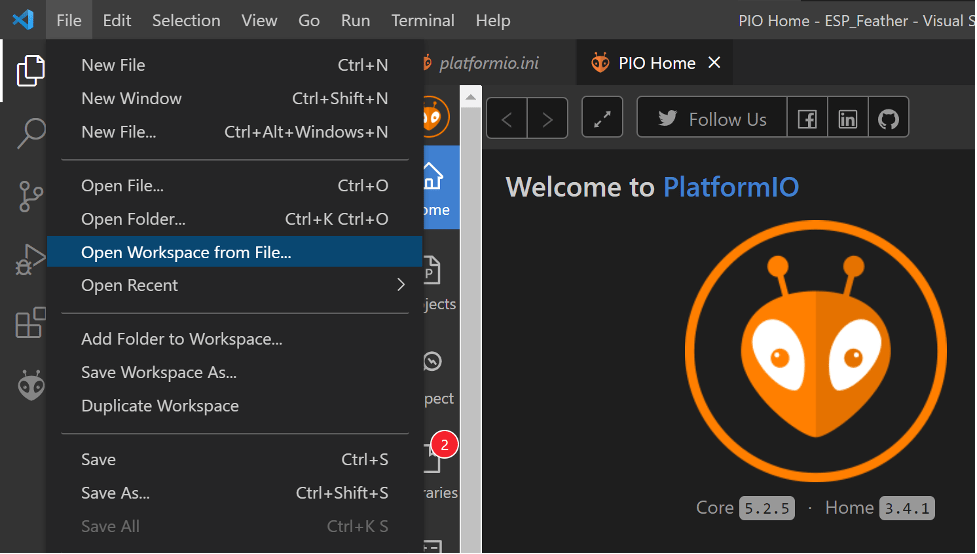This screenshot has height=554, width=977.
Task: Toggle the expand fullscreen arrows icon
Action: point(602,120)
